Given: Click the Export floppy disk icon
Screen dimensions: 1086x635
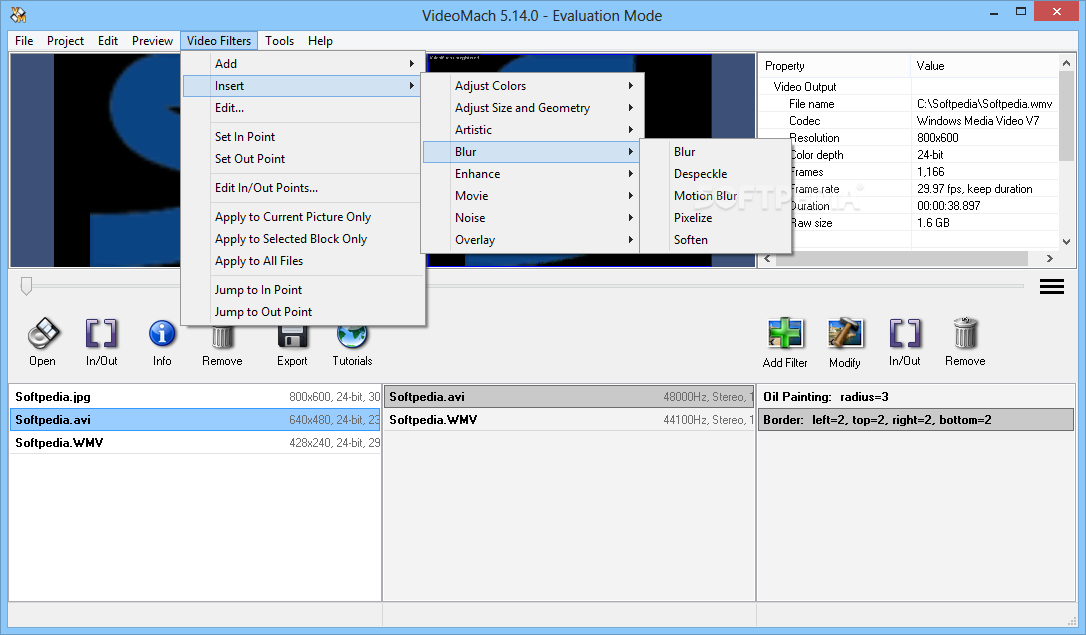Looking at the screenshot, I should point(292,337).
